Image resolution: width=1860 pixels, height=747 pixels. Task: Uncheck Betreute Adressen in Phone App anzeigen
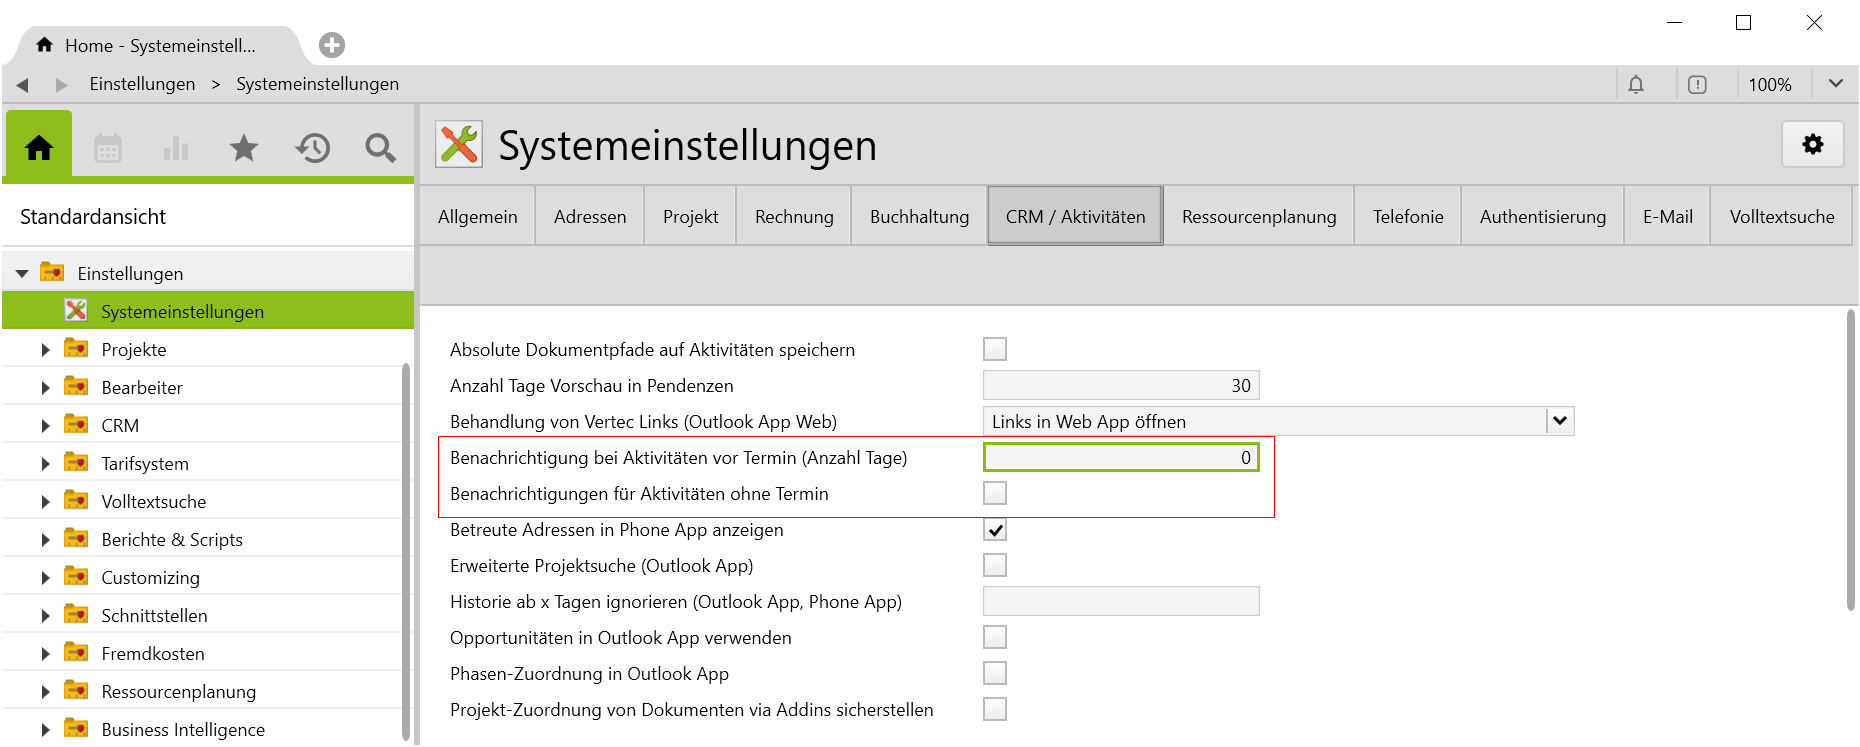click(x=995, y=530)
